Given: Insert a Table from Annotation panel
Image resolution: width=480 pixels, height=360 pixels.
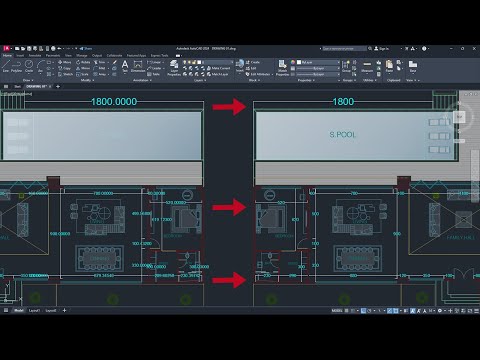Looking at the screenshot, I should coord(154,74).
